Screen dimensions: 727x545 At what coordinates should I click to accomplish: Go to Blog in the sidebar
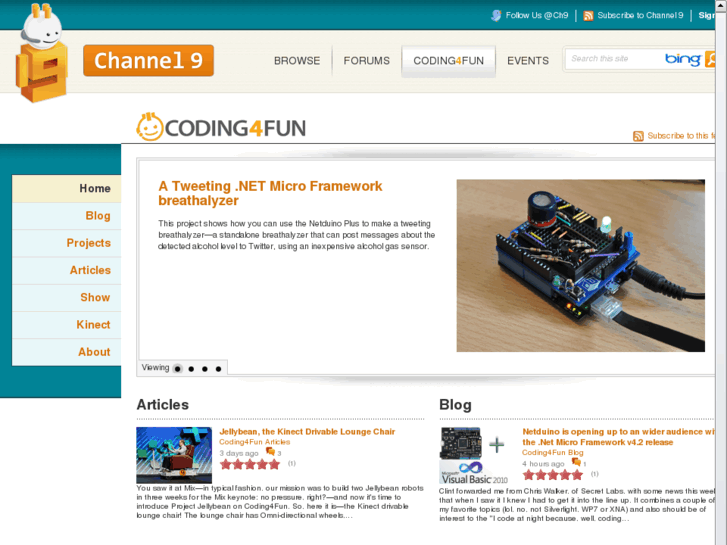pyautogui.click(x=67, y=216)
